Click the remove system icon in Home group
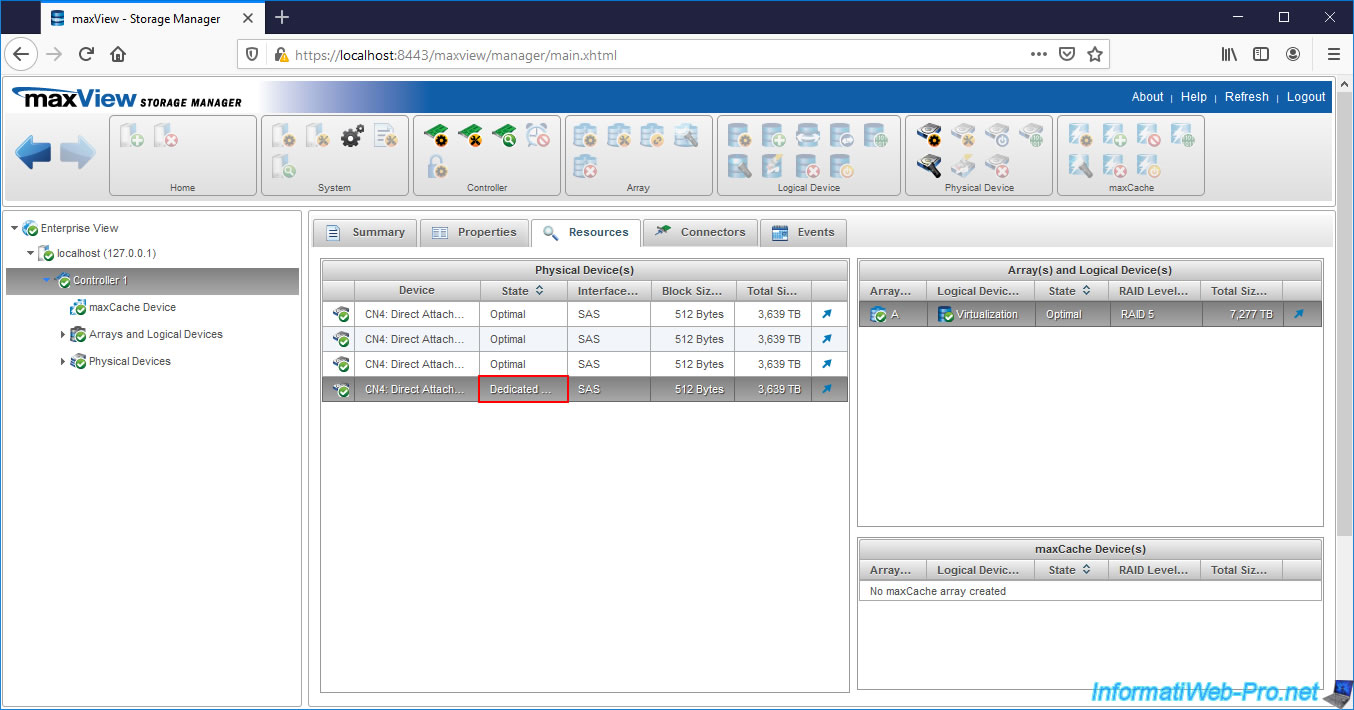1354x710 pixels. pyautogui.click(x=165, y=135)
